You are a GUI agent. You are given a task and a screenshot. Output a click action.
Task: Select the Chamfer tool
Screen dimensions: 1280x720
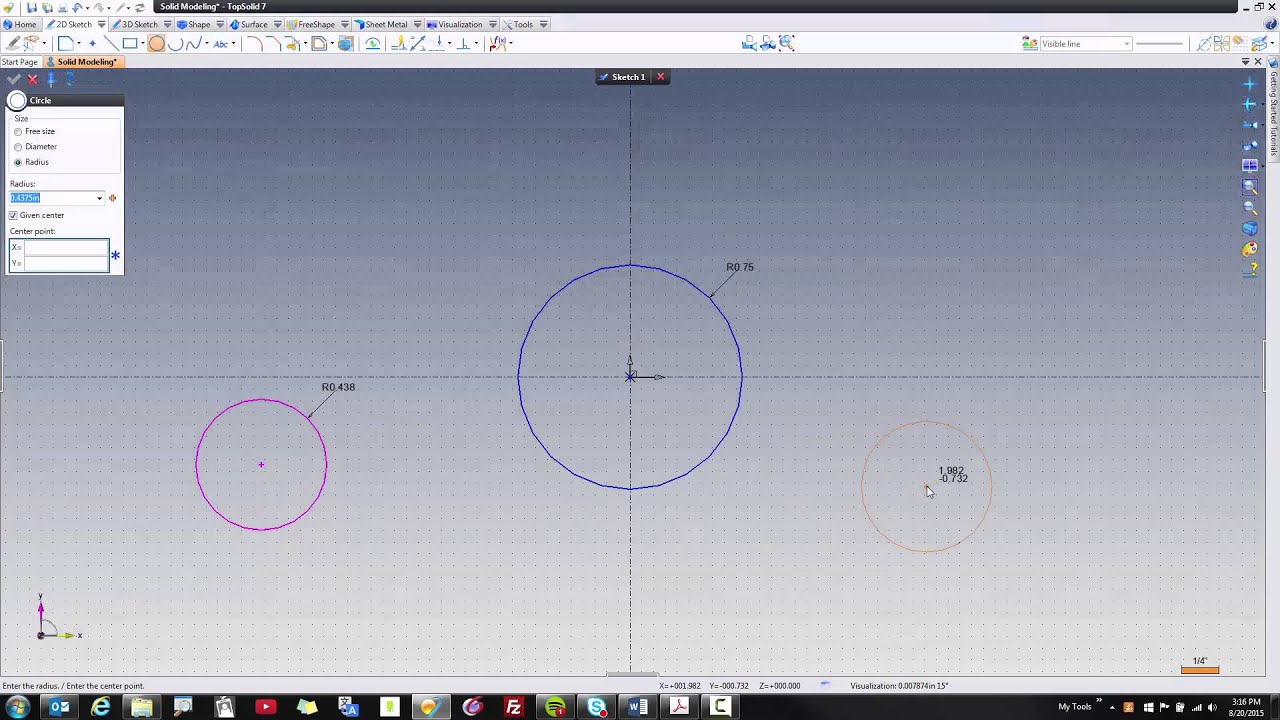(274, 43)
